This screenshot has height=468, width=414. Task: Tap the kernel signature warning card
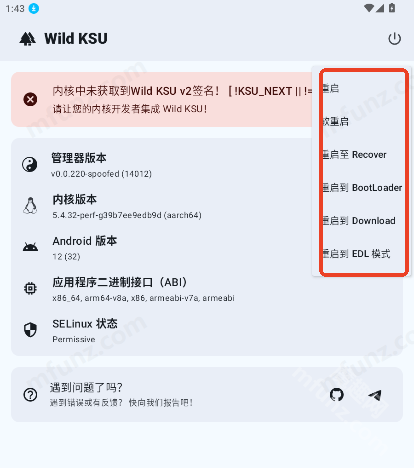point(162,99)
